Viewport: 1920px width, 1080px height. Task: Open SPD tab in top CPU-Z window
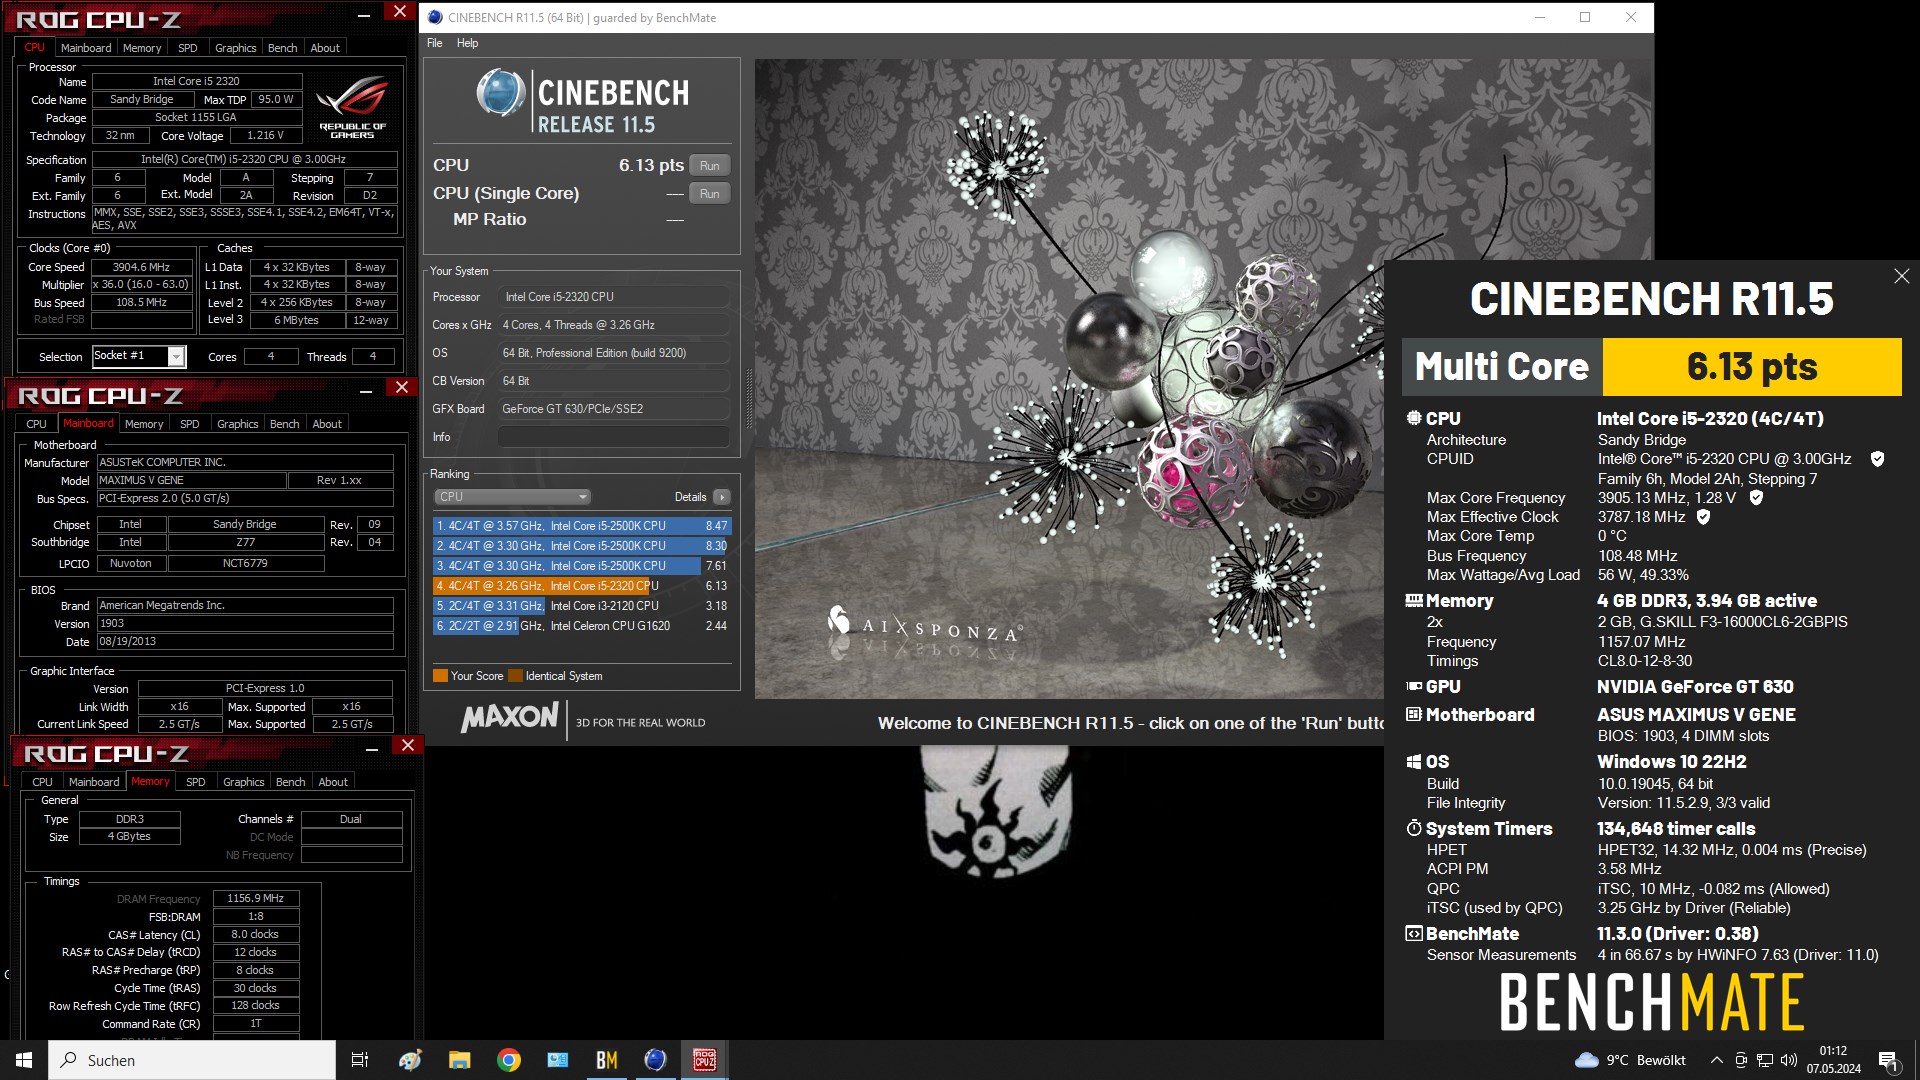187,48
